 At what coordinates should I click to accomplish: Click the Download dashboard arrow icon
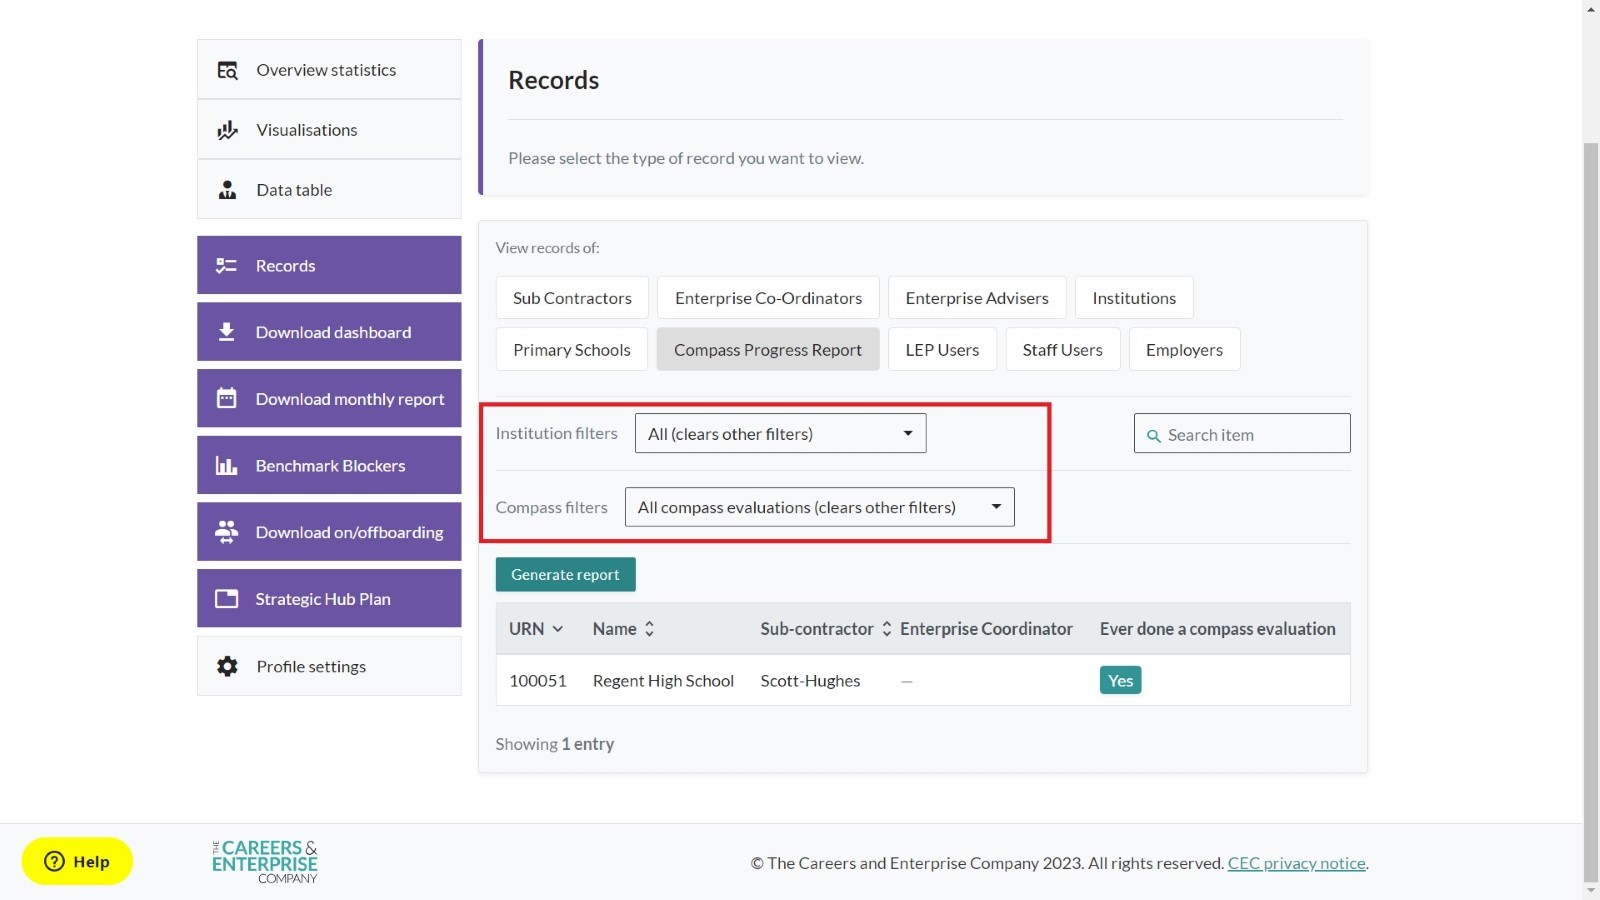click(227, 332)
